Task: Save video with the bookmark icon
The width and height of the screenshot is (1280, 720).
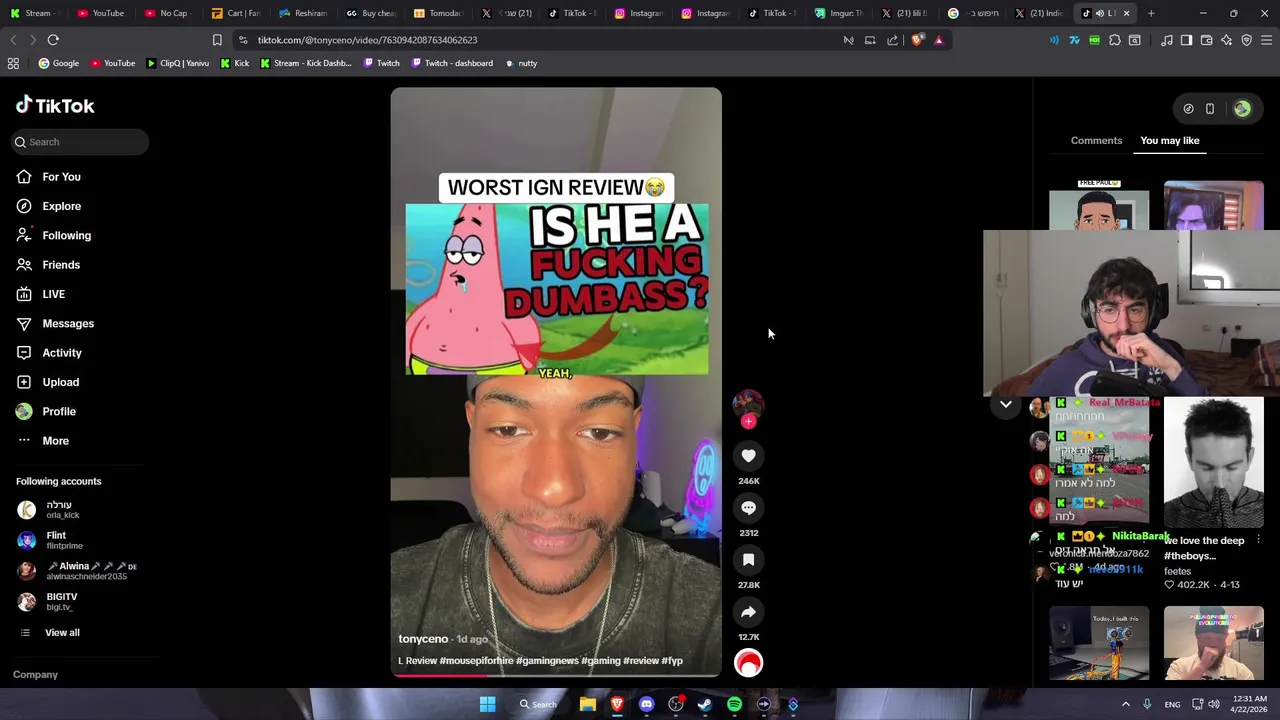Action: (x=748, y=560)
